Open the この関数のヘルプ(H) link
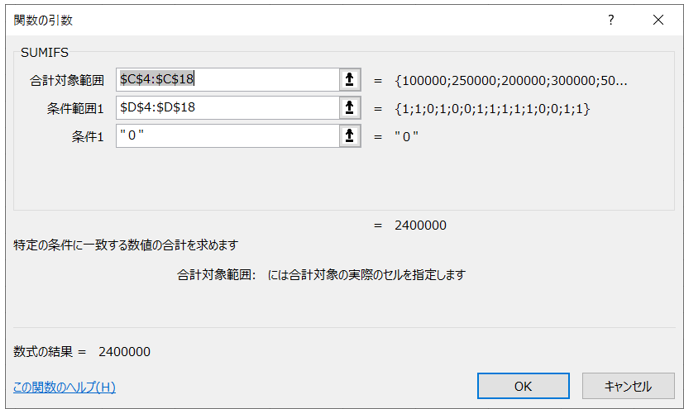 [64, 387]
